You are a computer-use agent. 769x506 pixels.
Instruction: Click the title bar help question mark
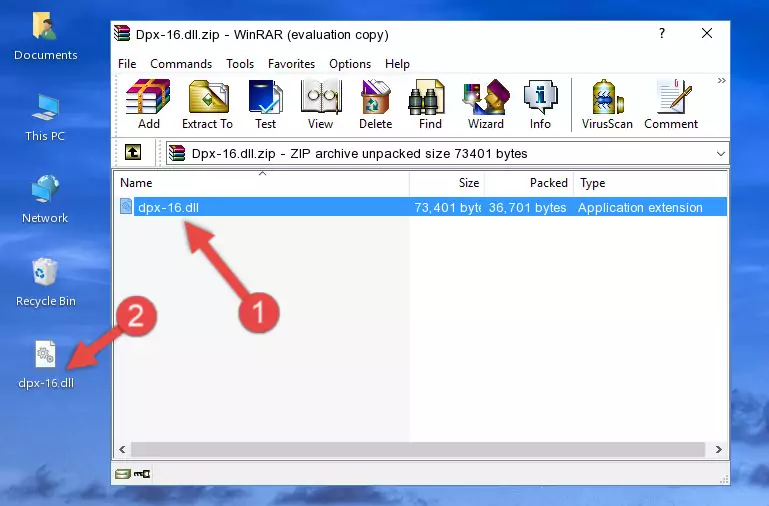[x=662, y=33]
